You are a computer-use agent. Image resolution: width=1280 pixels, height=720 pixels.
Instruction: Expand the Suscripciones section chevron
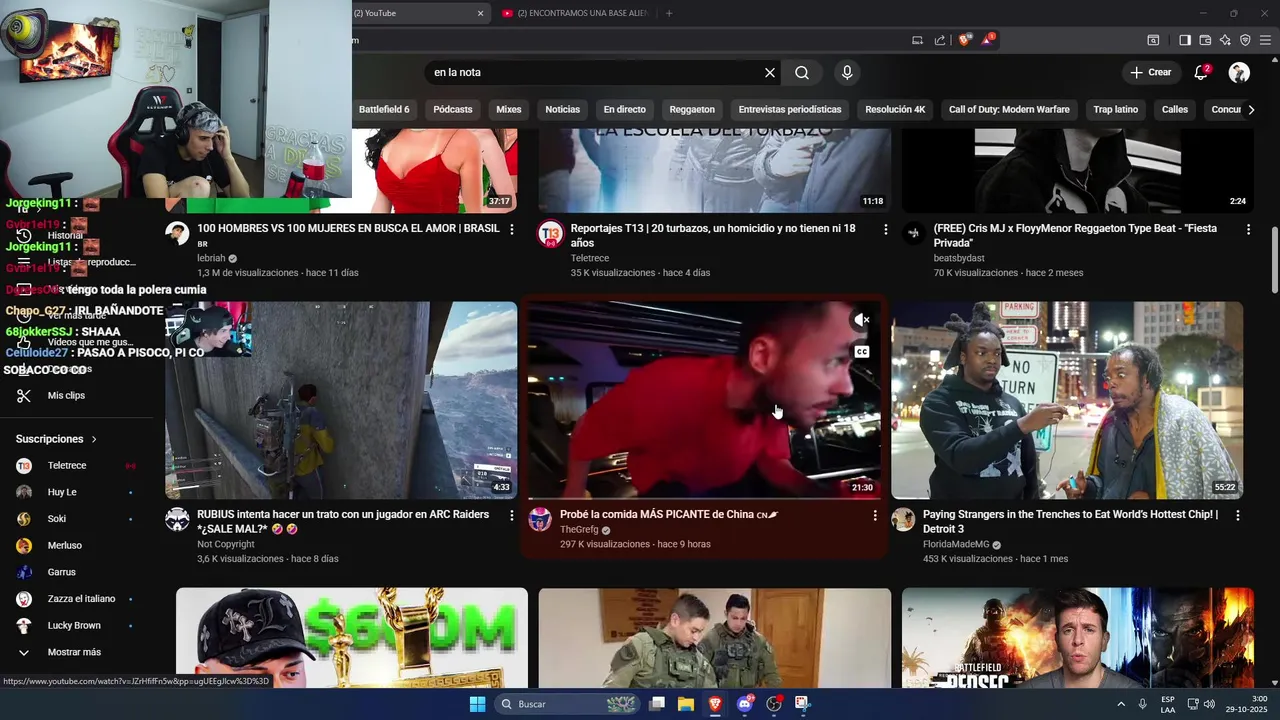[x=94, y=439]
